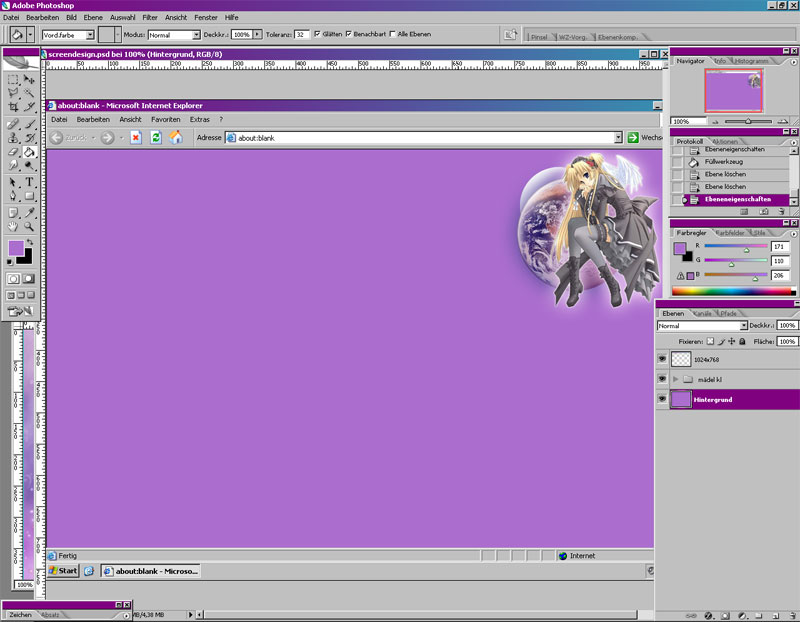This screenshot has width=800, height=622.
Task: Hide the mädel kl layer group
Action: [662, 379]
